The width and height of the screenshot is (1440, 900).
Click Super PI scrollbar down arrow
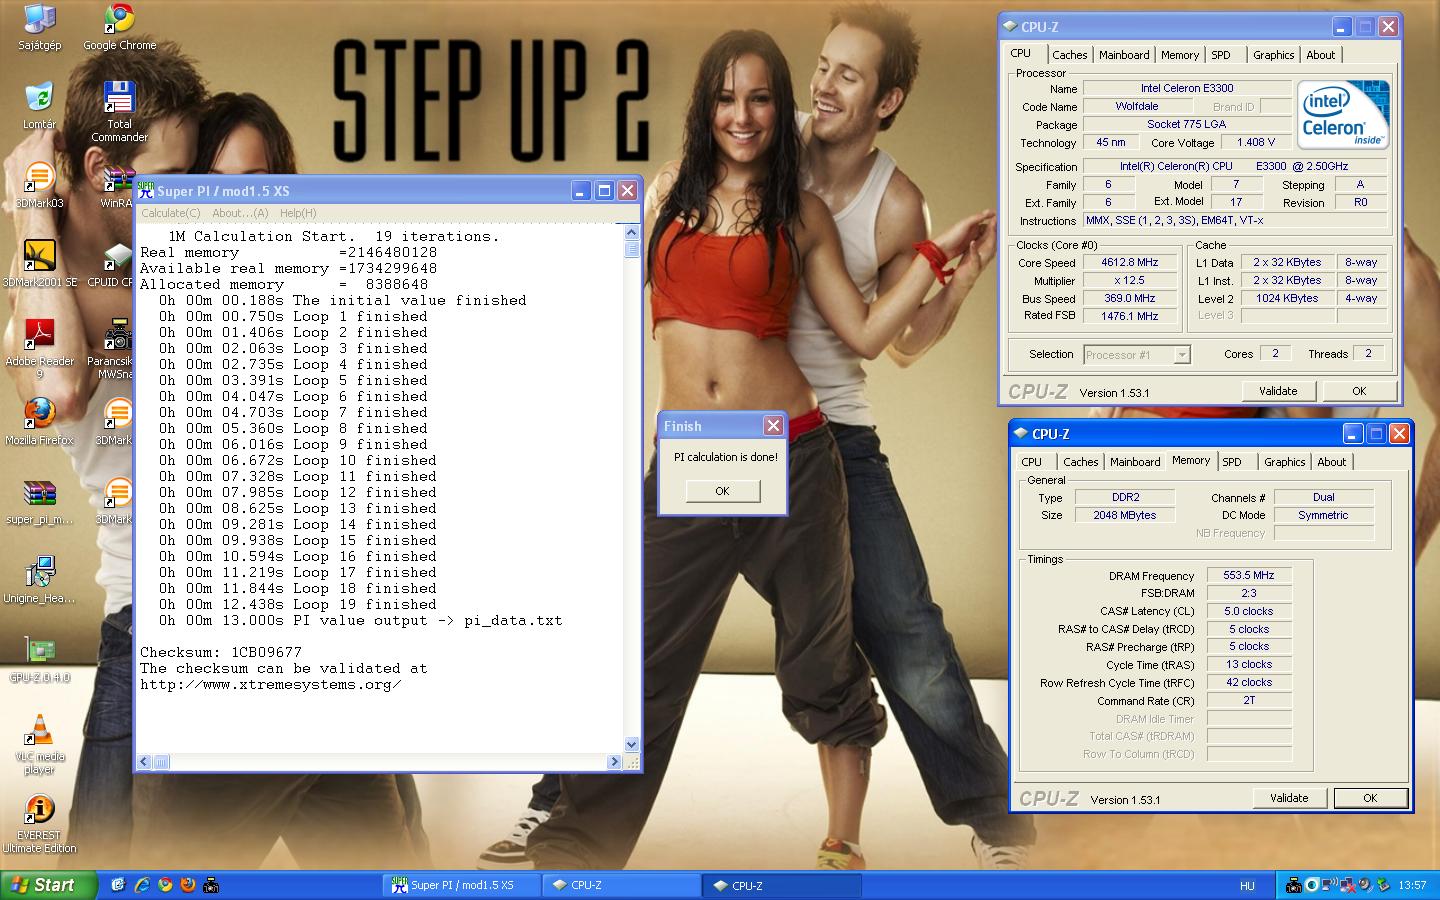631,744
